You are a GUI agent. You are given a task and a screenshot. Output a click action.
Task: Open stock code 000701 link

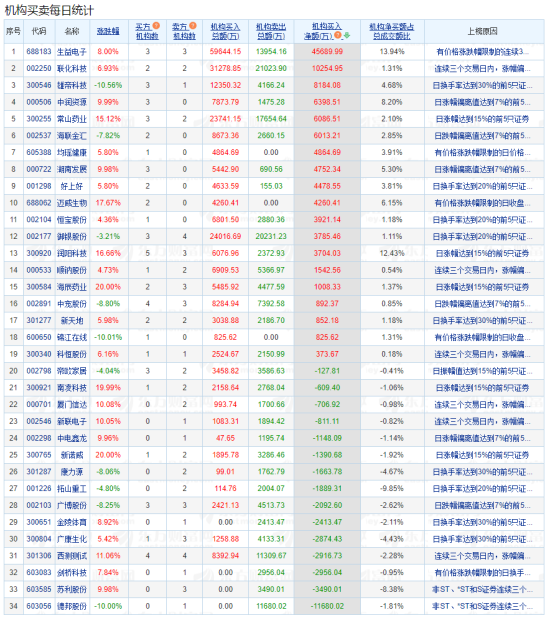39,404
